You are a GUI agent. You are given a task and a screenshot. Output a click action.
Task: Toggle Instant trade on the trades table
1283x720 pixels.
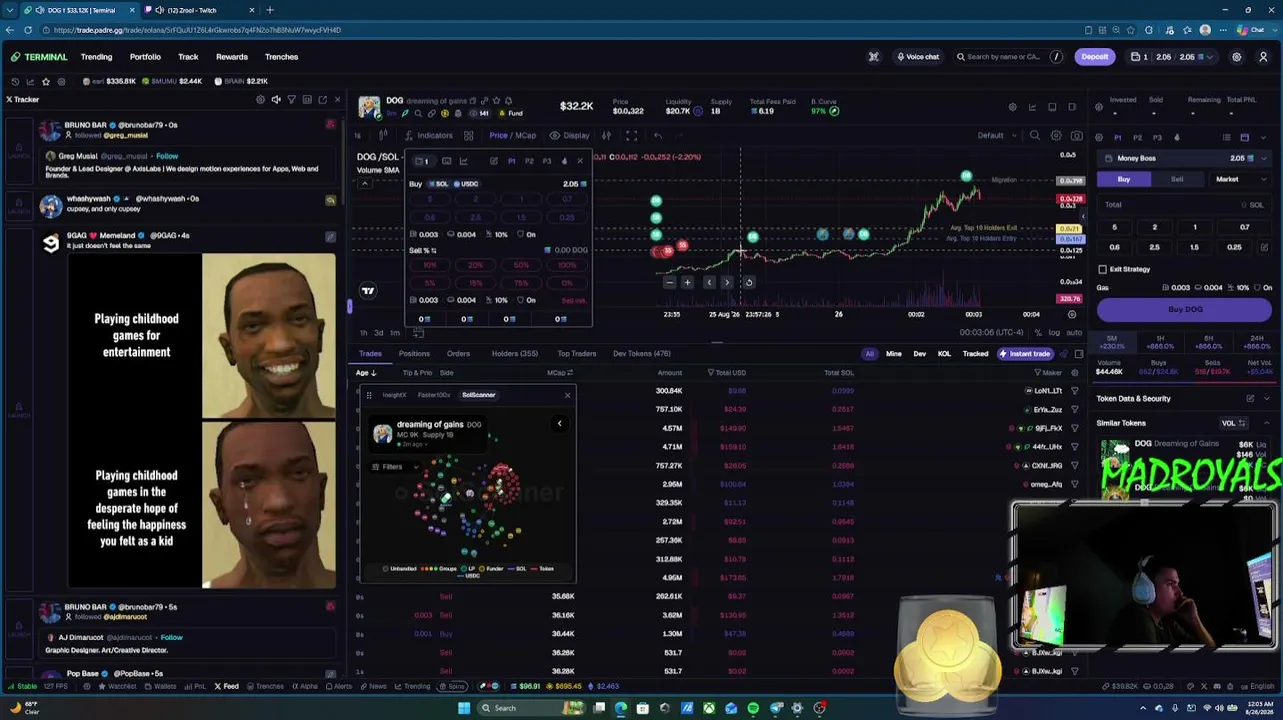[x=1024, y=354]
